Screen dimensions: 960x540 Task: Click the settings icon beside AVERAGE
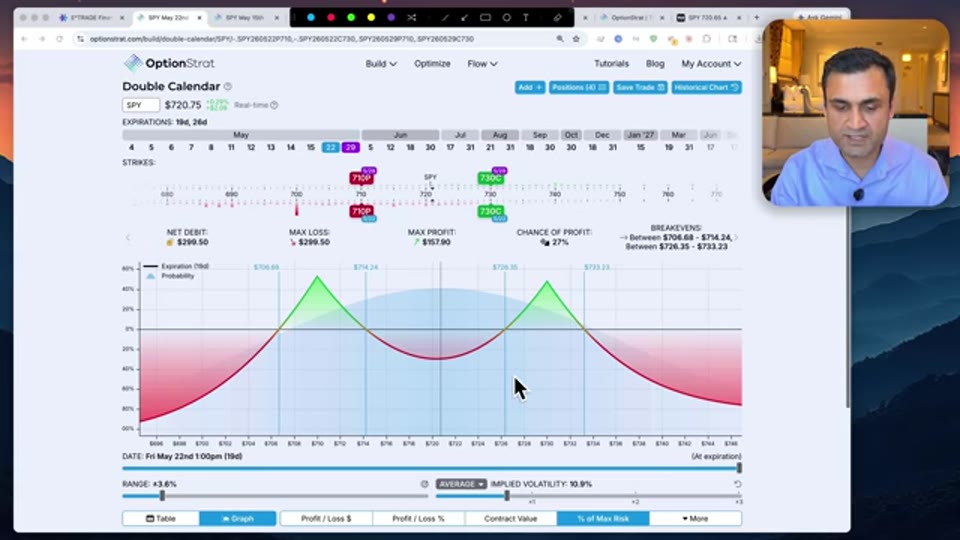(424, 484)
